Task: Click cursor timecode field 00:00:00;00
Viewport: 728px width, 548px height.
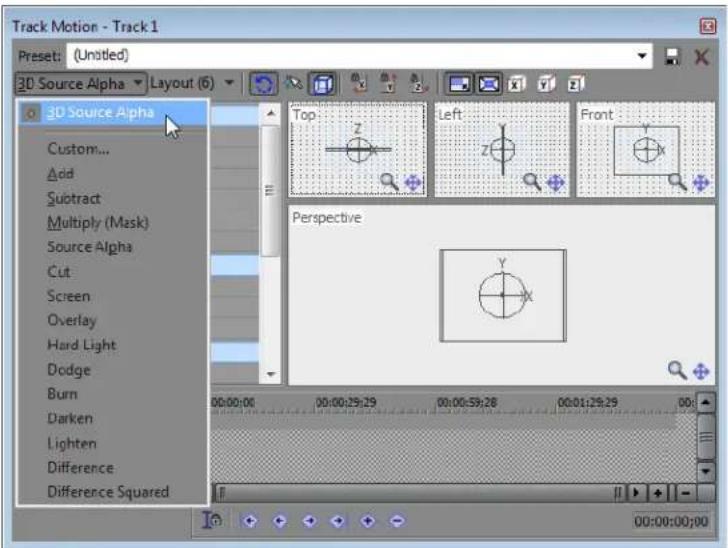Action: (x=671, y=522)
